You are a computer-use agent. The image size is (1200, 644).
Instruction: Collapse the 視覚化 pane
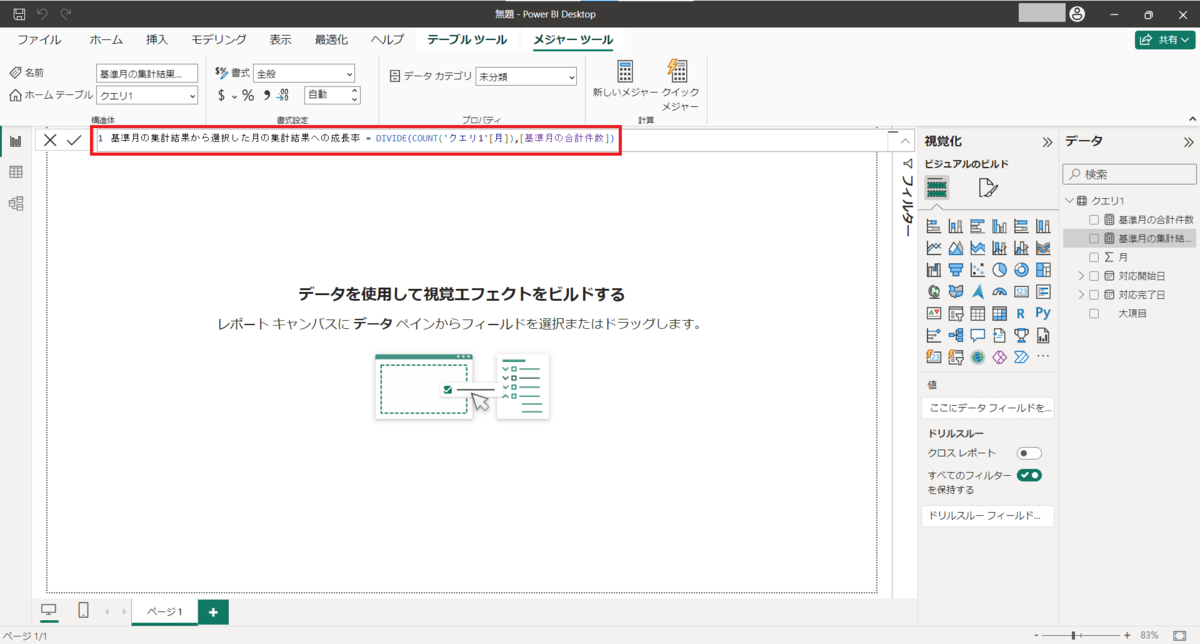point(1047,142)
